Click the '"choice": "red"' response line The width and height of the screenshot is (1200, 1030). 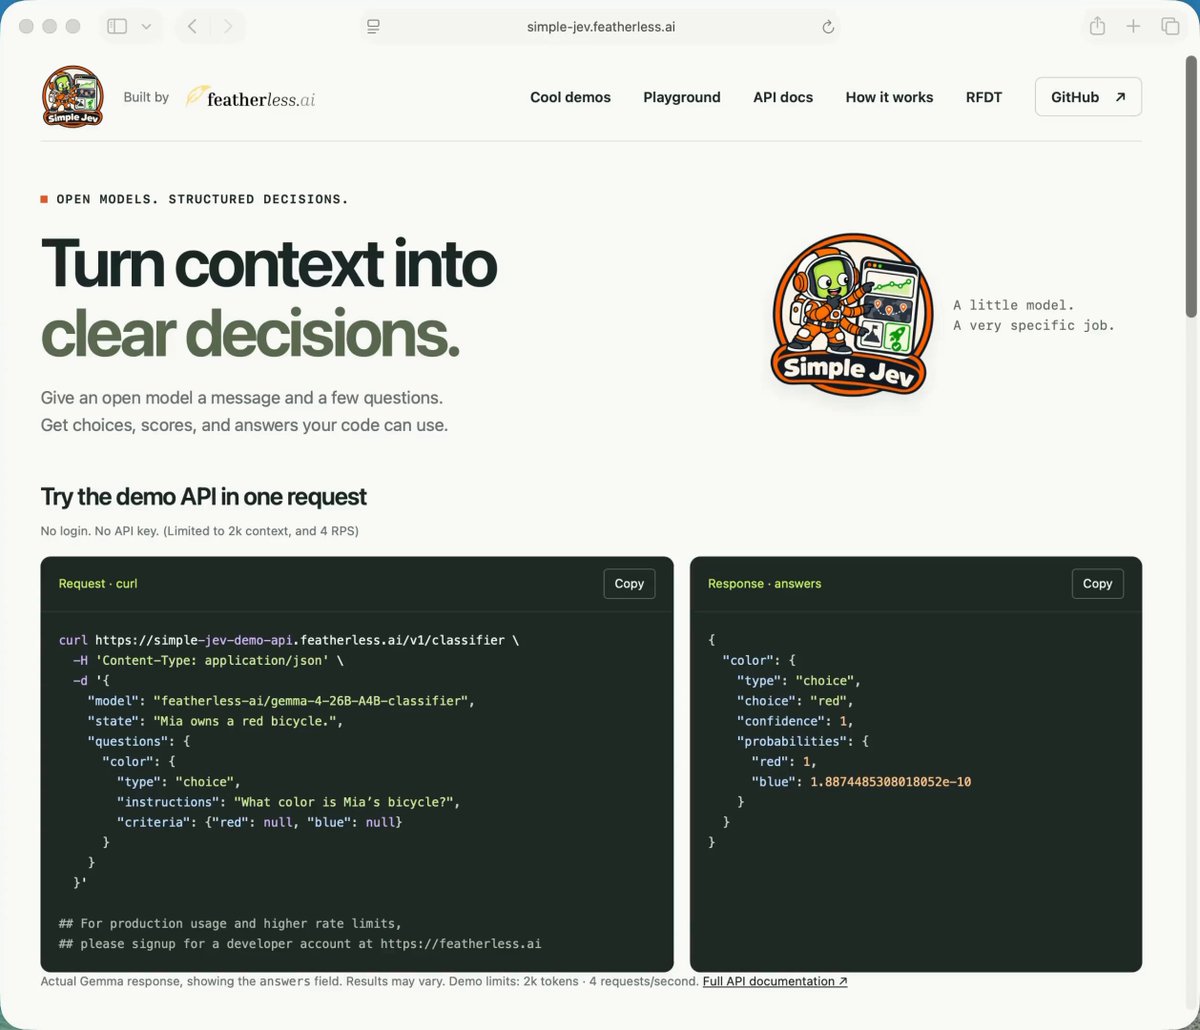pos(795,701)
